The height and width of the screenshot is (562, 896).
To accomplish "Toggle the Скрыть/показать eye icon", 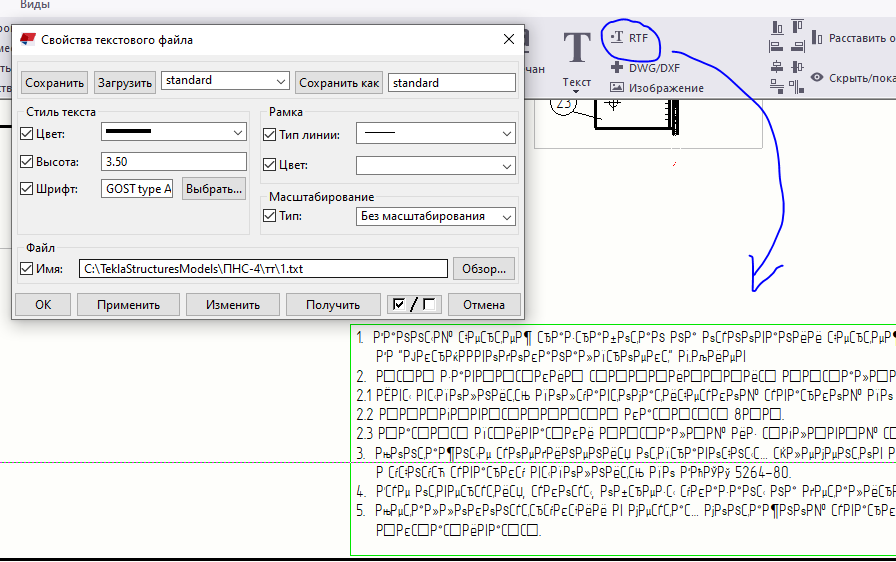I will click(817, 77).
